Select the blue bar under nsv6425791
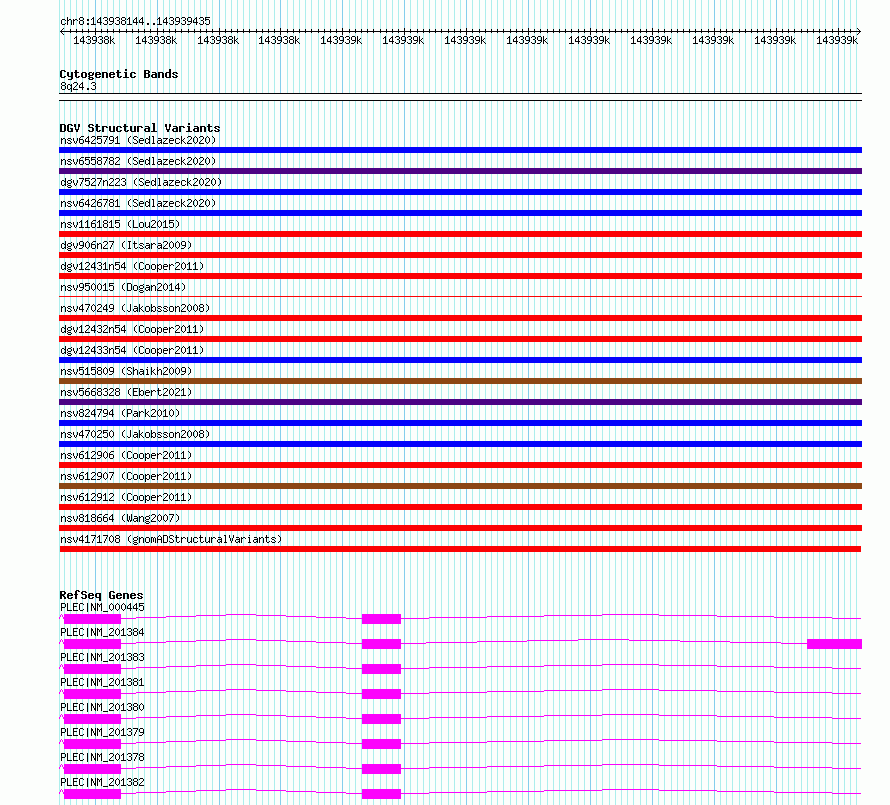 [x=460, y=150]
